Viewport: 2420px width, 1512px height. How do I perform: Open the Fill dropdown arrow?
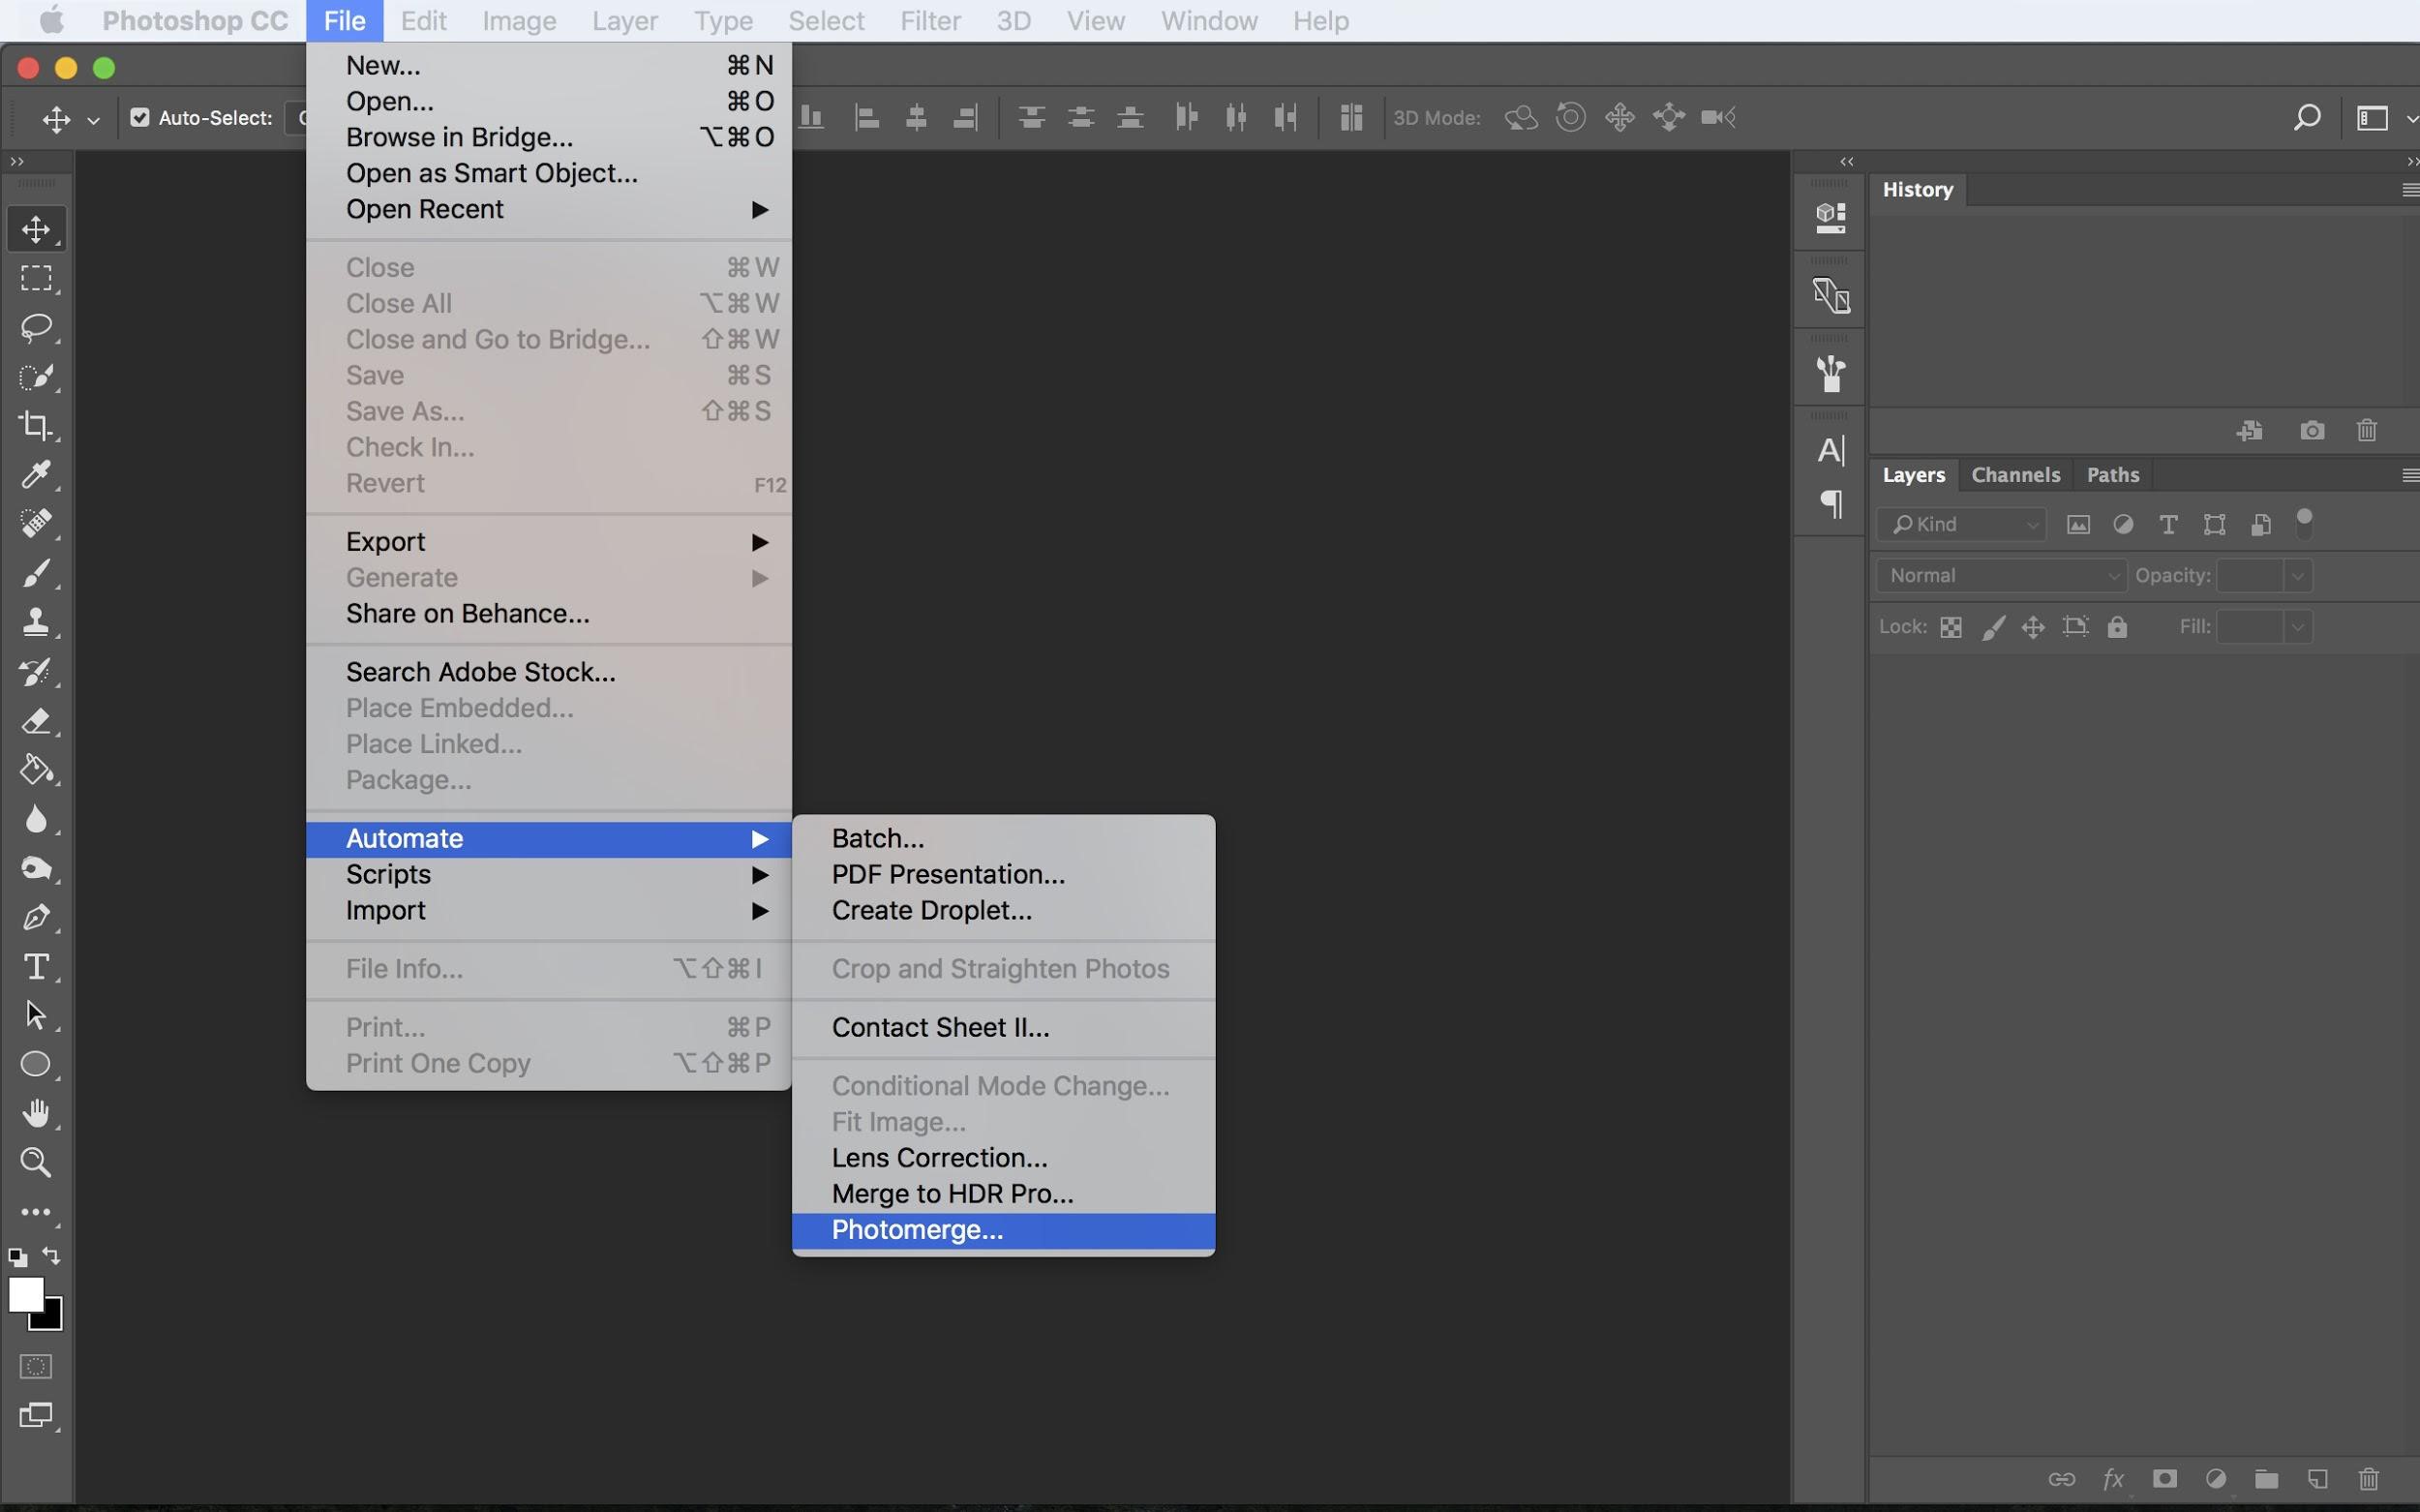coord(2297,627)
